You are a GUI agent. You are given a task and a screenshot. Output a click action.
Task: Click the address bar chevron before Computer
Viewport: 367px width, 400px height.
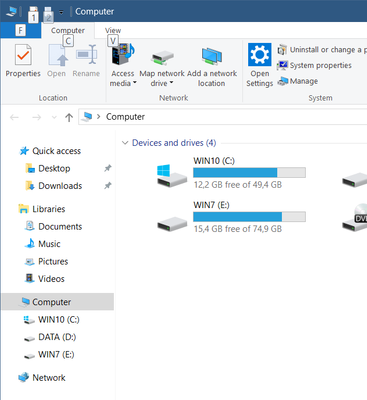click(99, 117)
